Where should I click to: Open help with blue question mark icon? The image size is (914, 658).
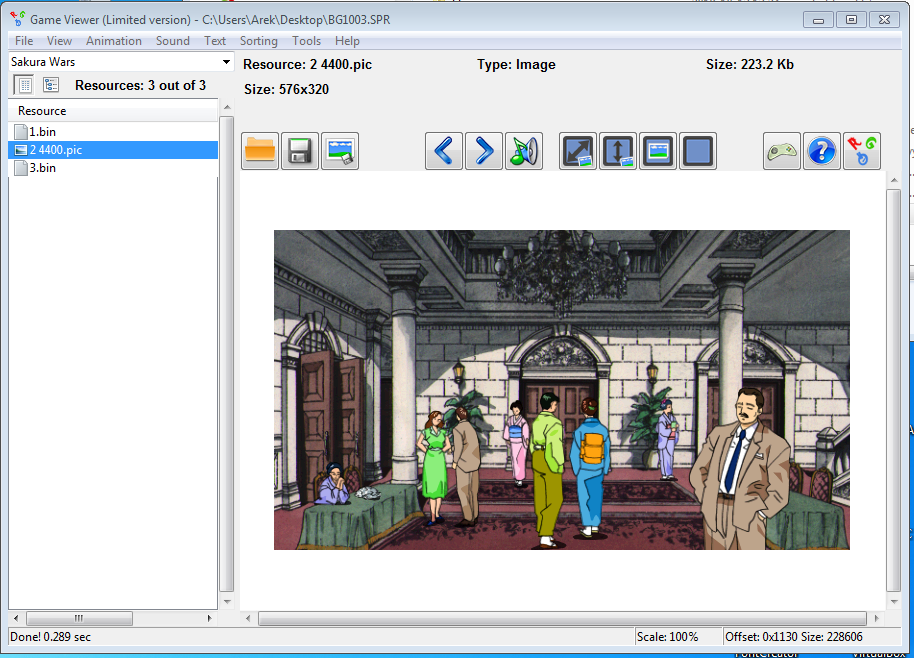822,151
